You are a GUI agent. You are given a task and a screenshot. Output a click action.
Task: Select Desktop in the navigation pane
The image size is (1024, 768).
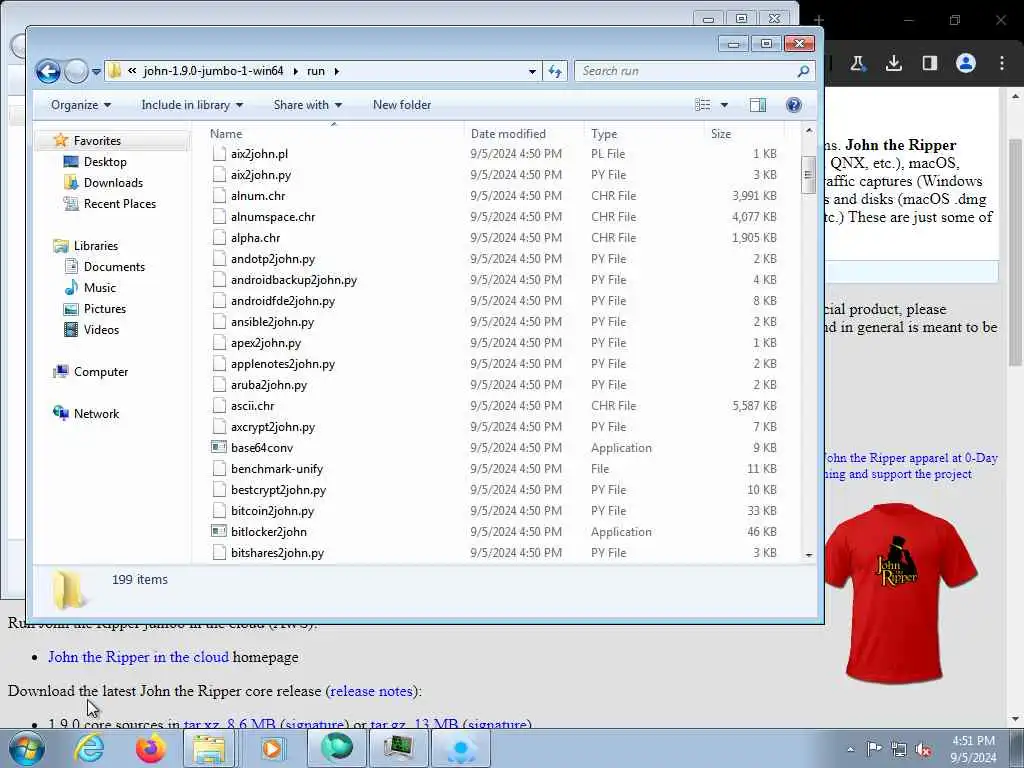pyautogui.click(x=104, y=162)
